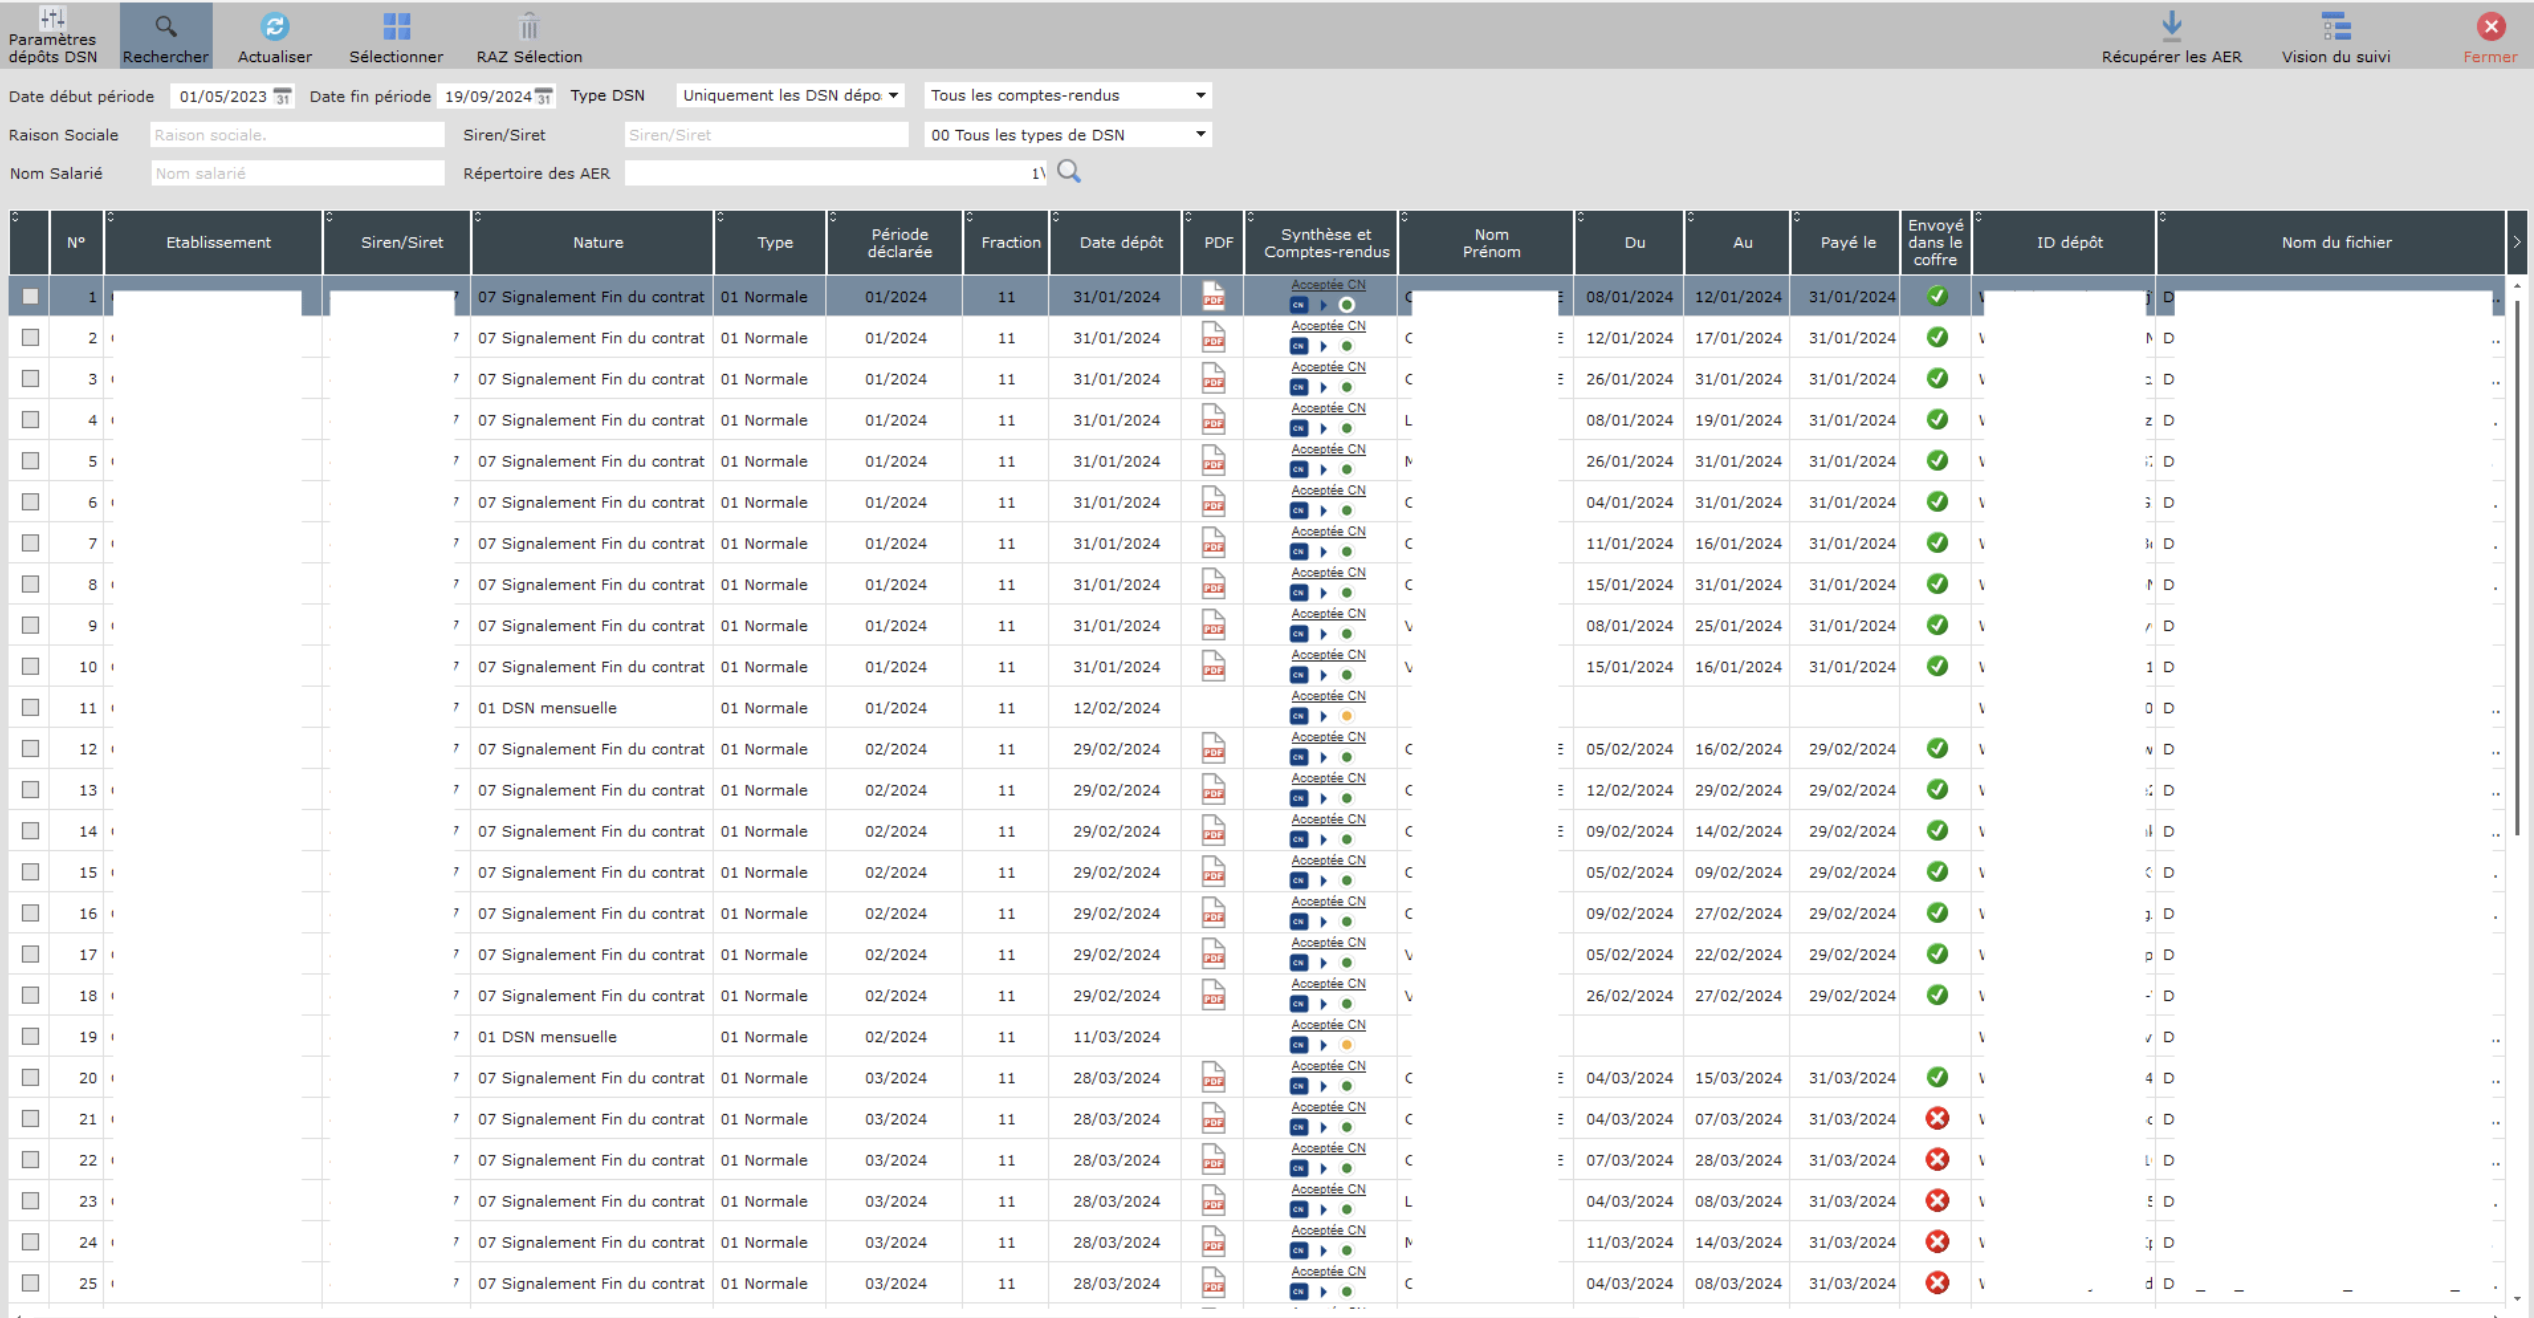This screenshot has width=2534, height=1318.
Task: Open PDF icon for row 2
Action: [1213, 338]
